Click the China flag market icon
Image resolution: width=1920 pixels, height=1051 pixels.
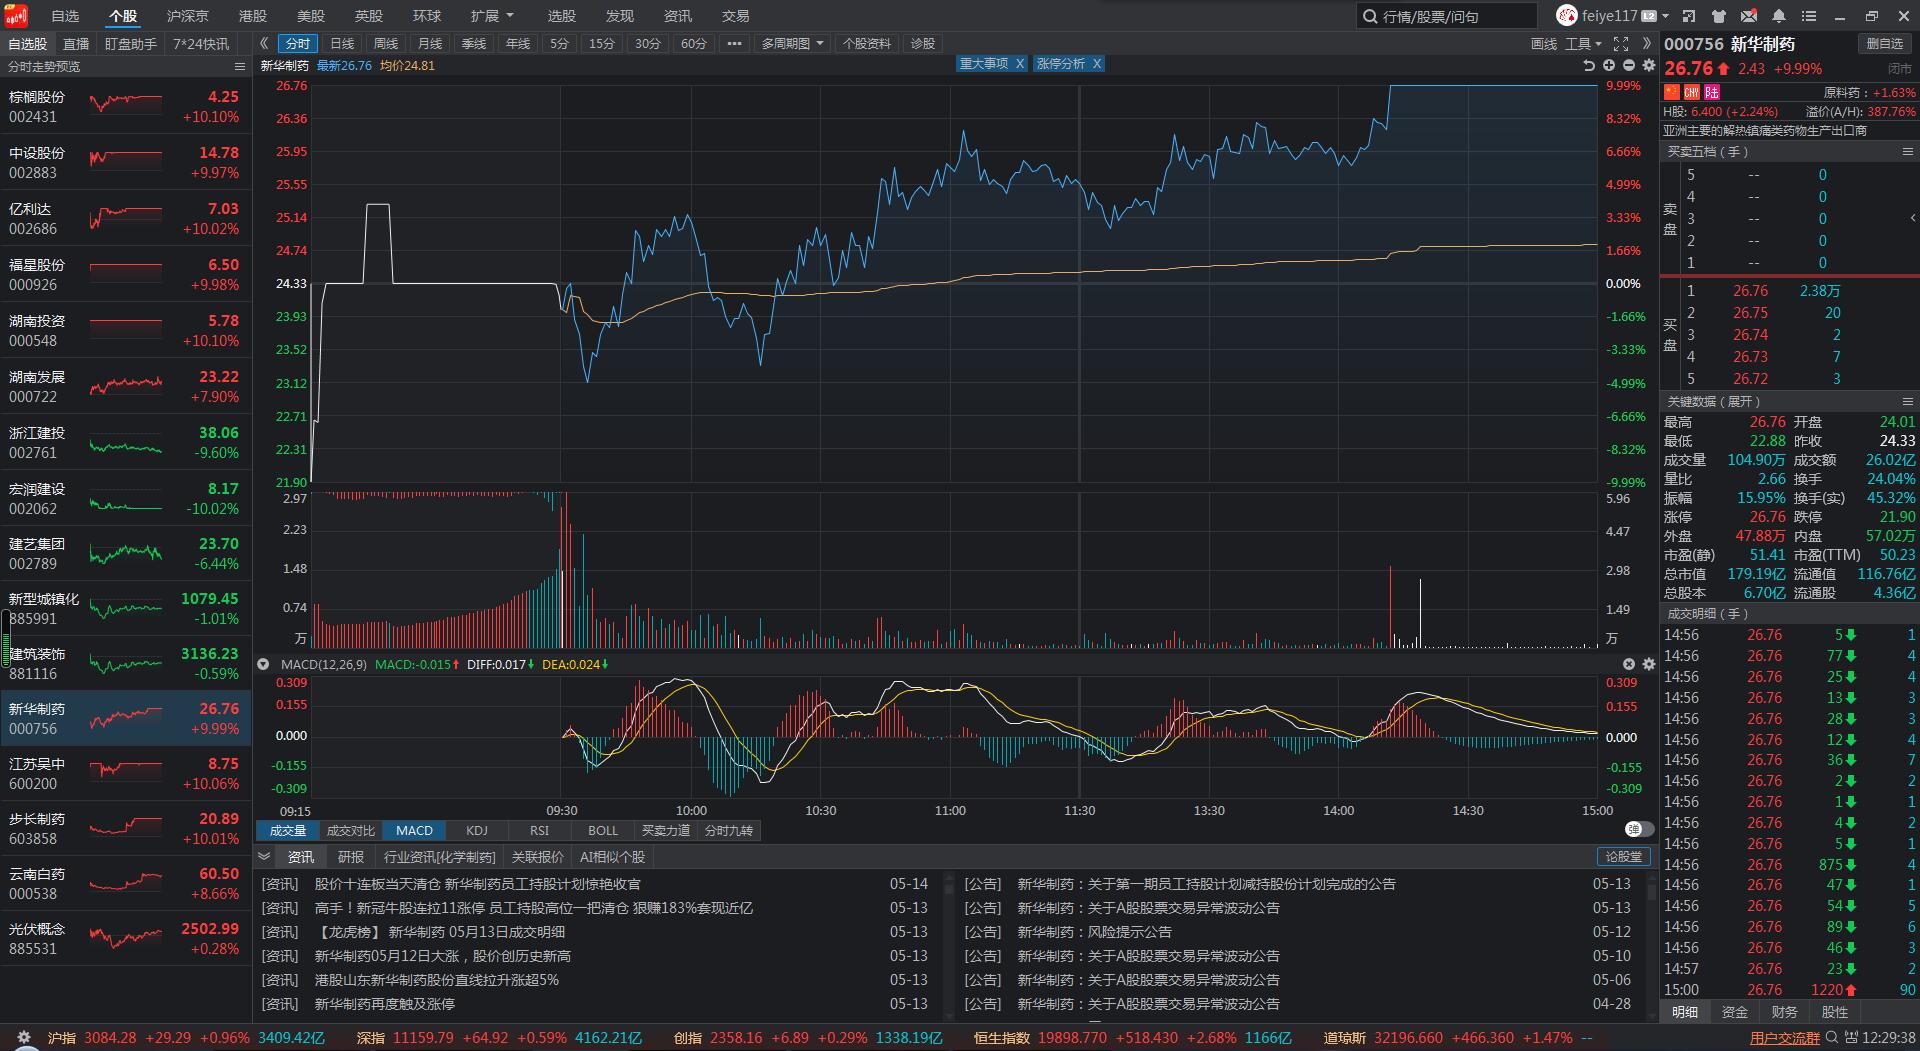pyautogui.click(x=1672, y=92)
